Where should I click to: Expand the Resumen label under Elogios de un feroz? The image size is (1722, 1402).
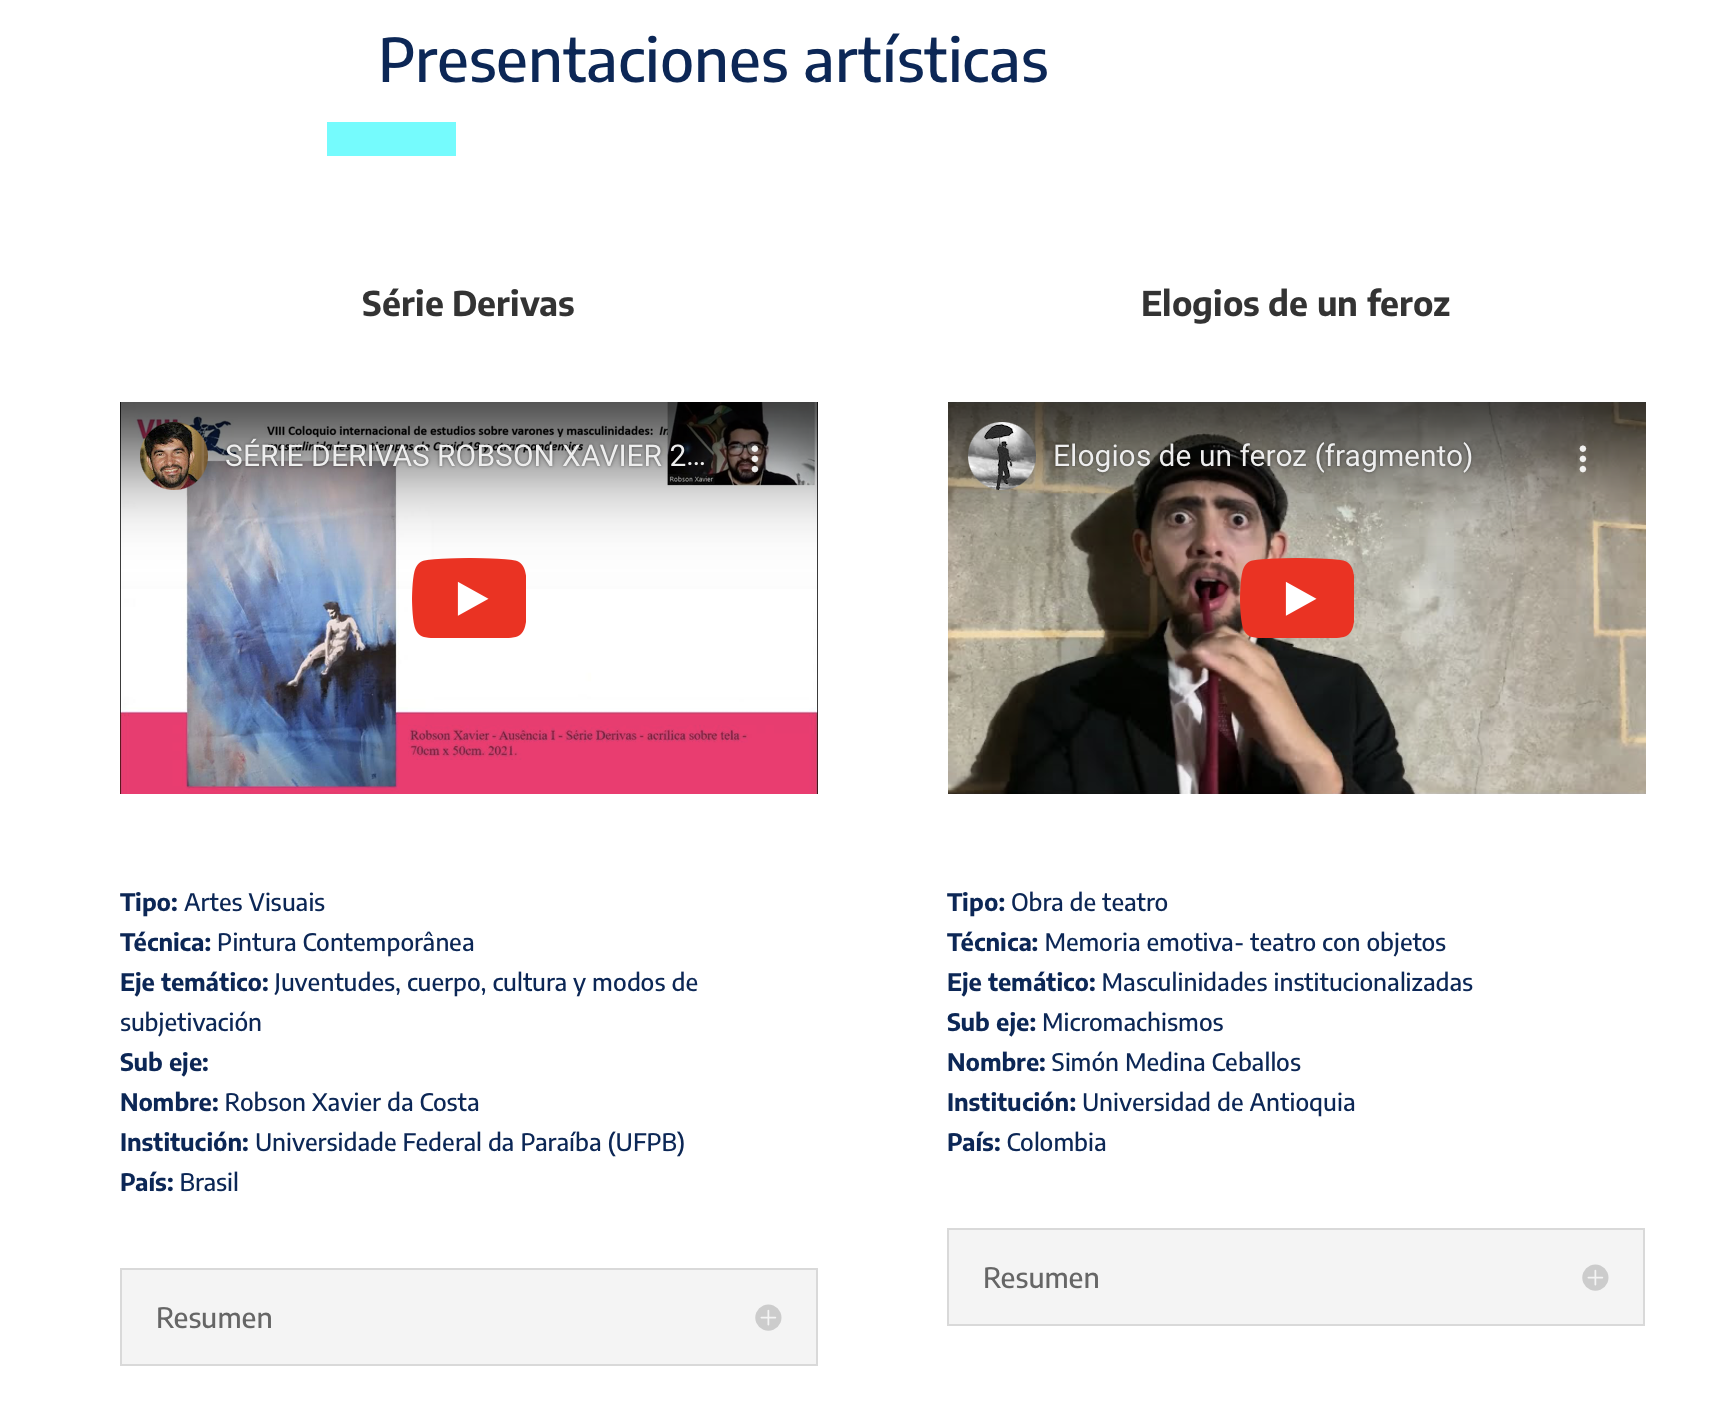(x=1041, y=1277)
